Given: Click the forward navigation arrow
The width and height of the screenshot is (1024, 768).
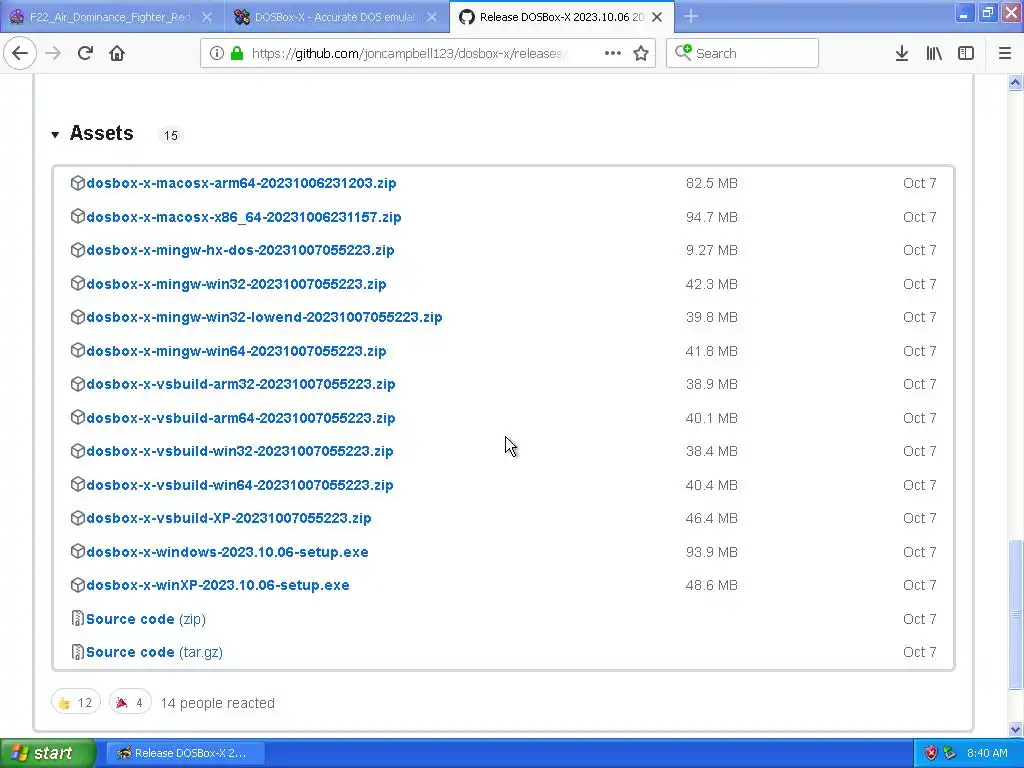Looking at the screenshot, I should 53,53.
